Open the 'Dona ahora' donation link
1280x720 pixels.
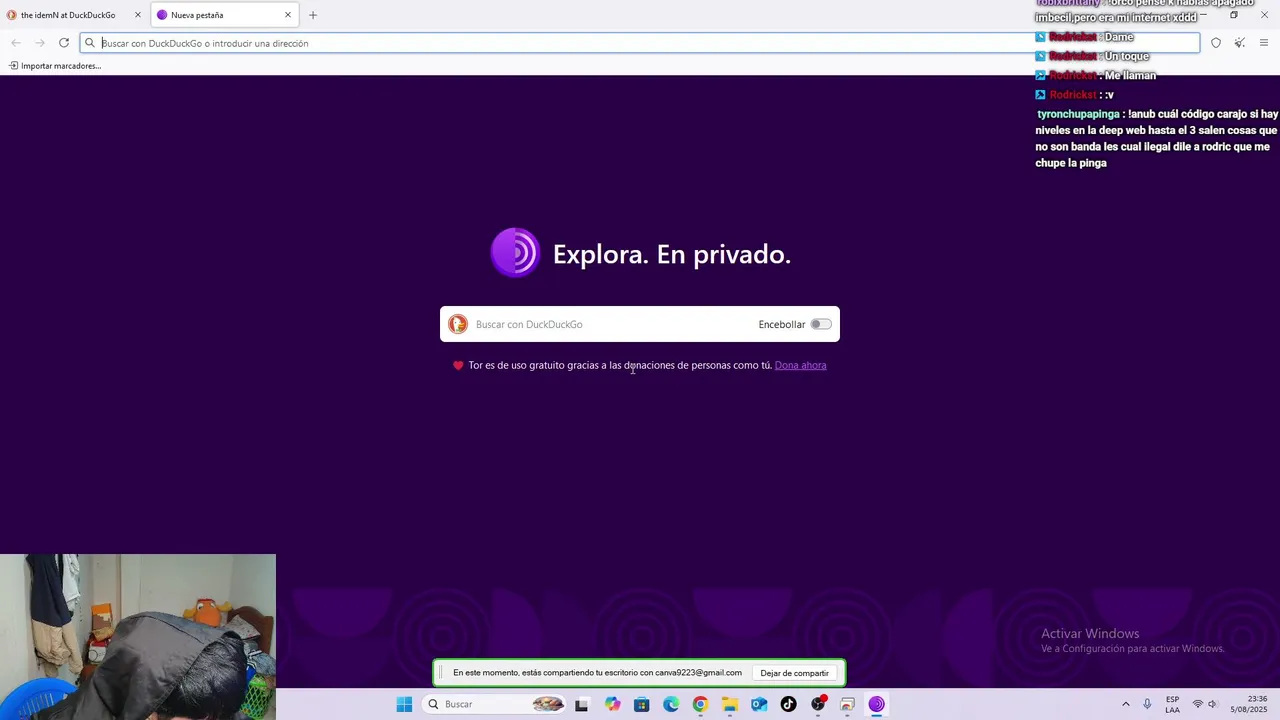(x=800, y=365)
